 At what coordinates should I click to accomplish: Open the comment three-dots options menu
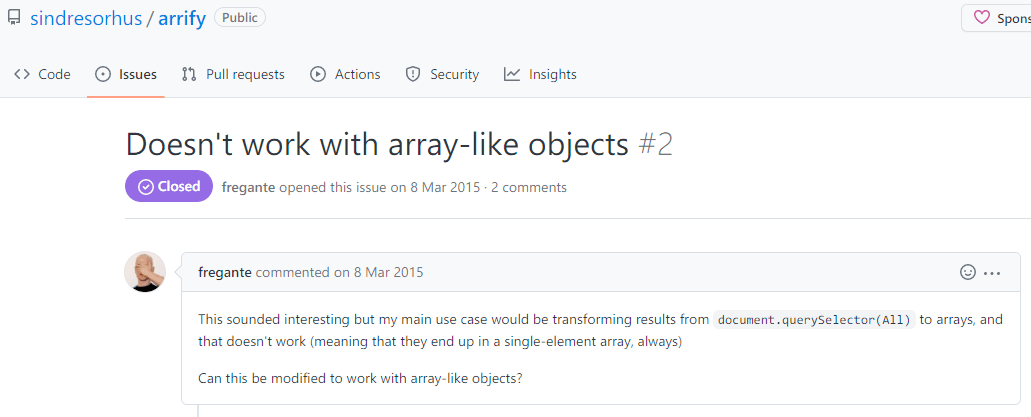click(x=992, y=273)
